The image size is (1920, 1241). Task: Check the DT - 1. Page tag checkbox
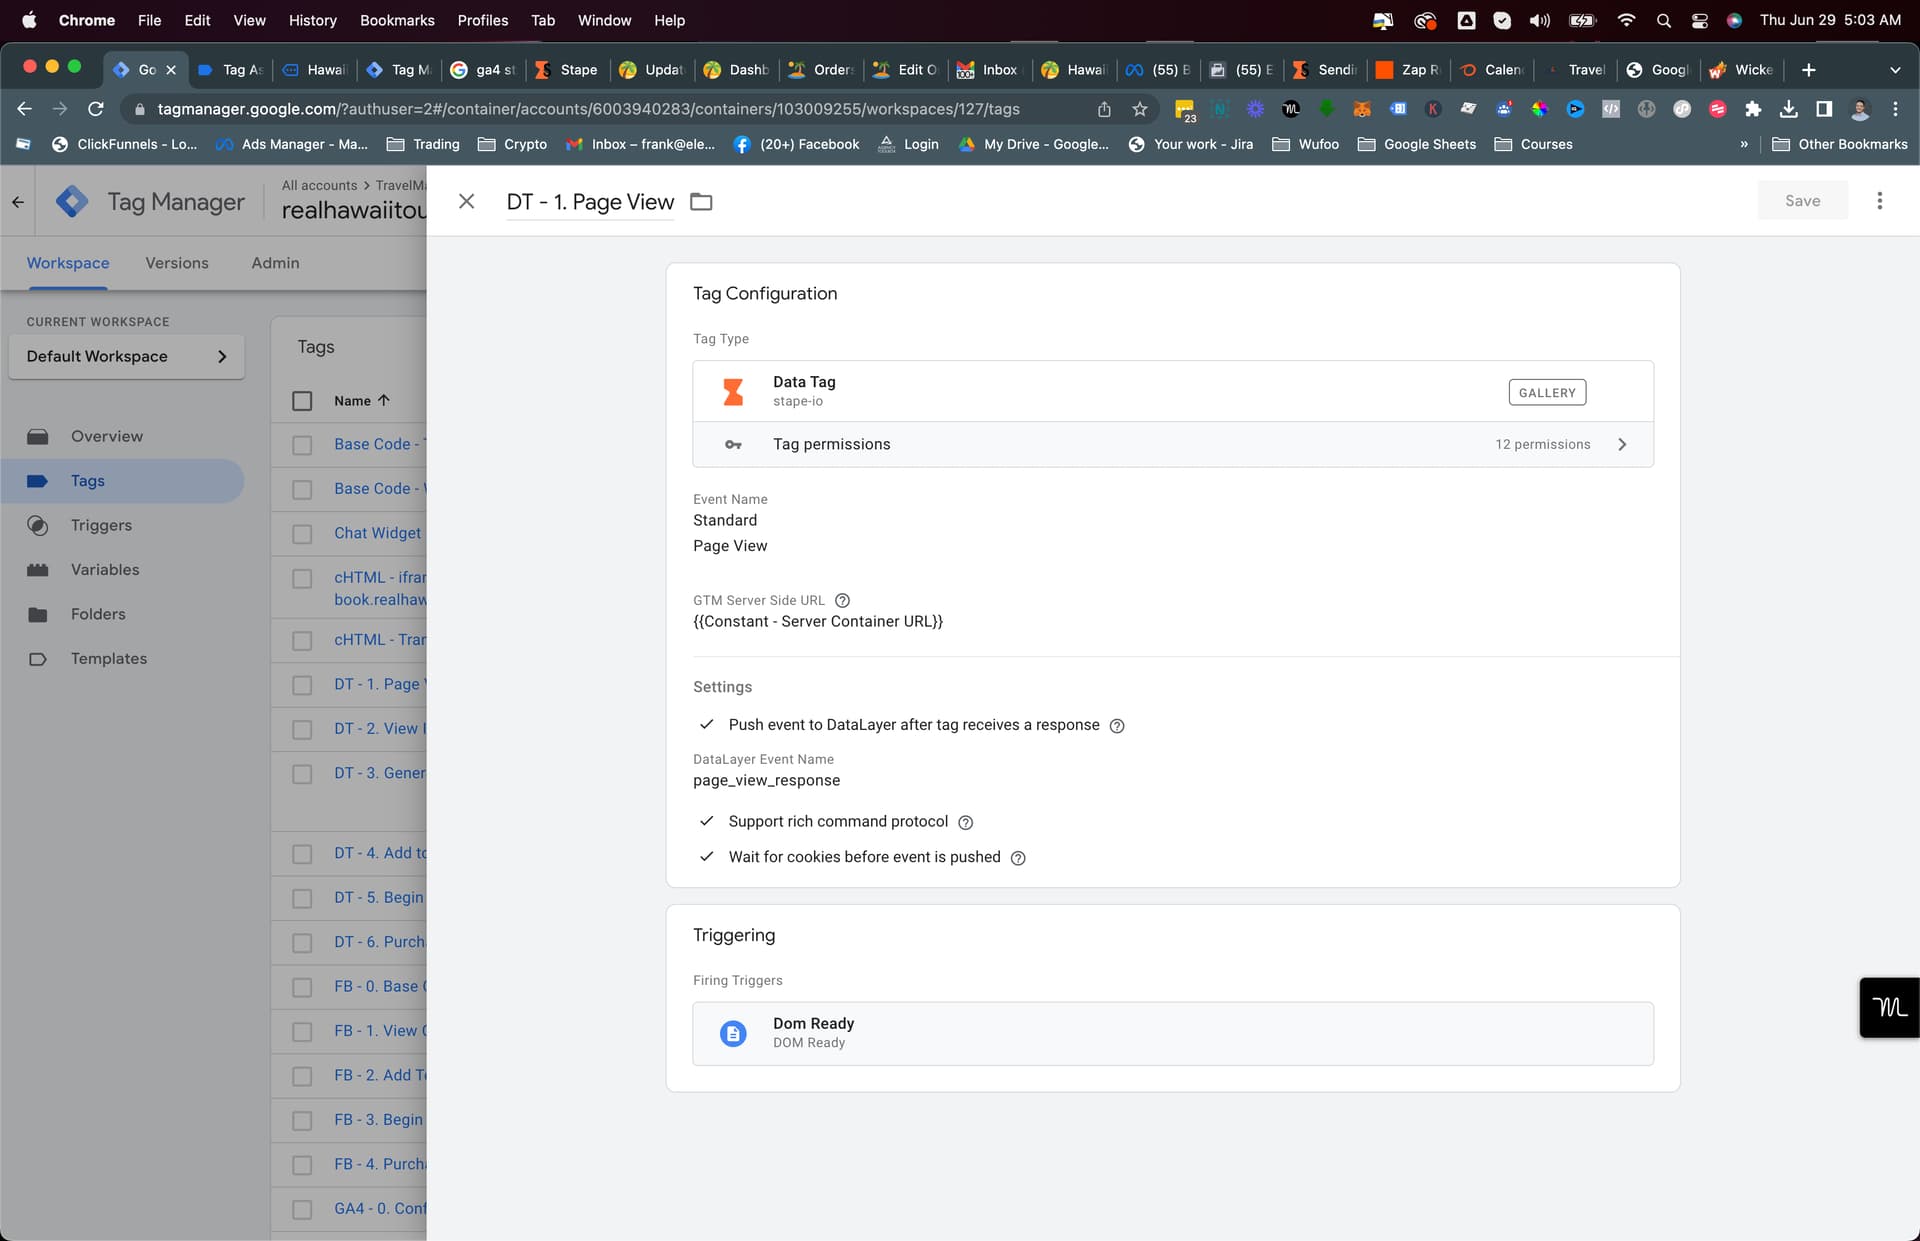point(302,685)
